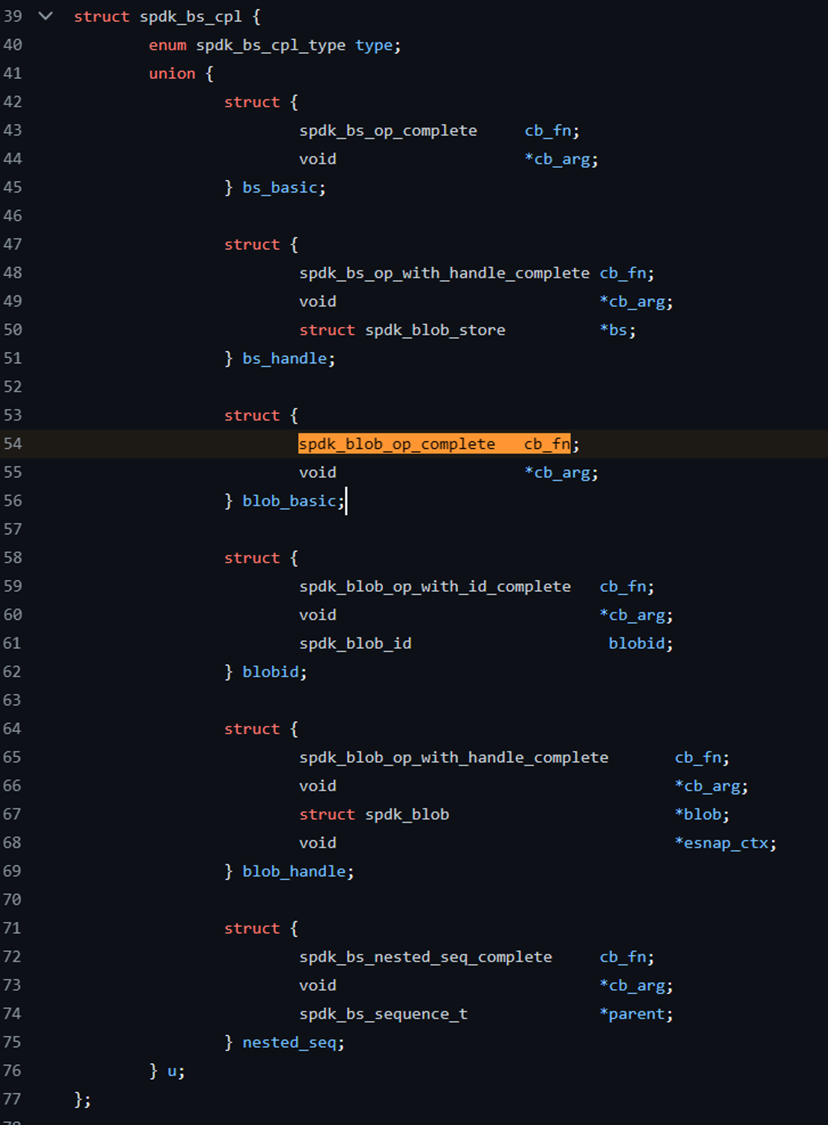Click the *blob pointer member

click(x=698, y=814)
